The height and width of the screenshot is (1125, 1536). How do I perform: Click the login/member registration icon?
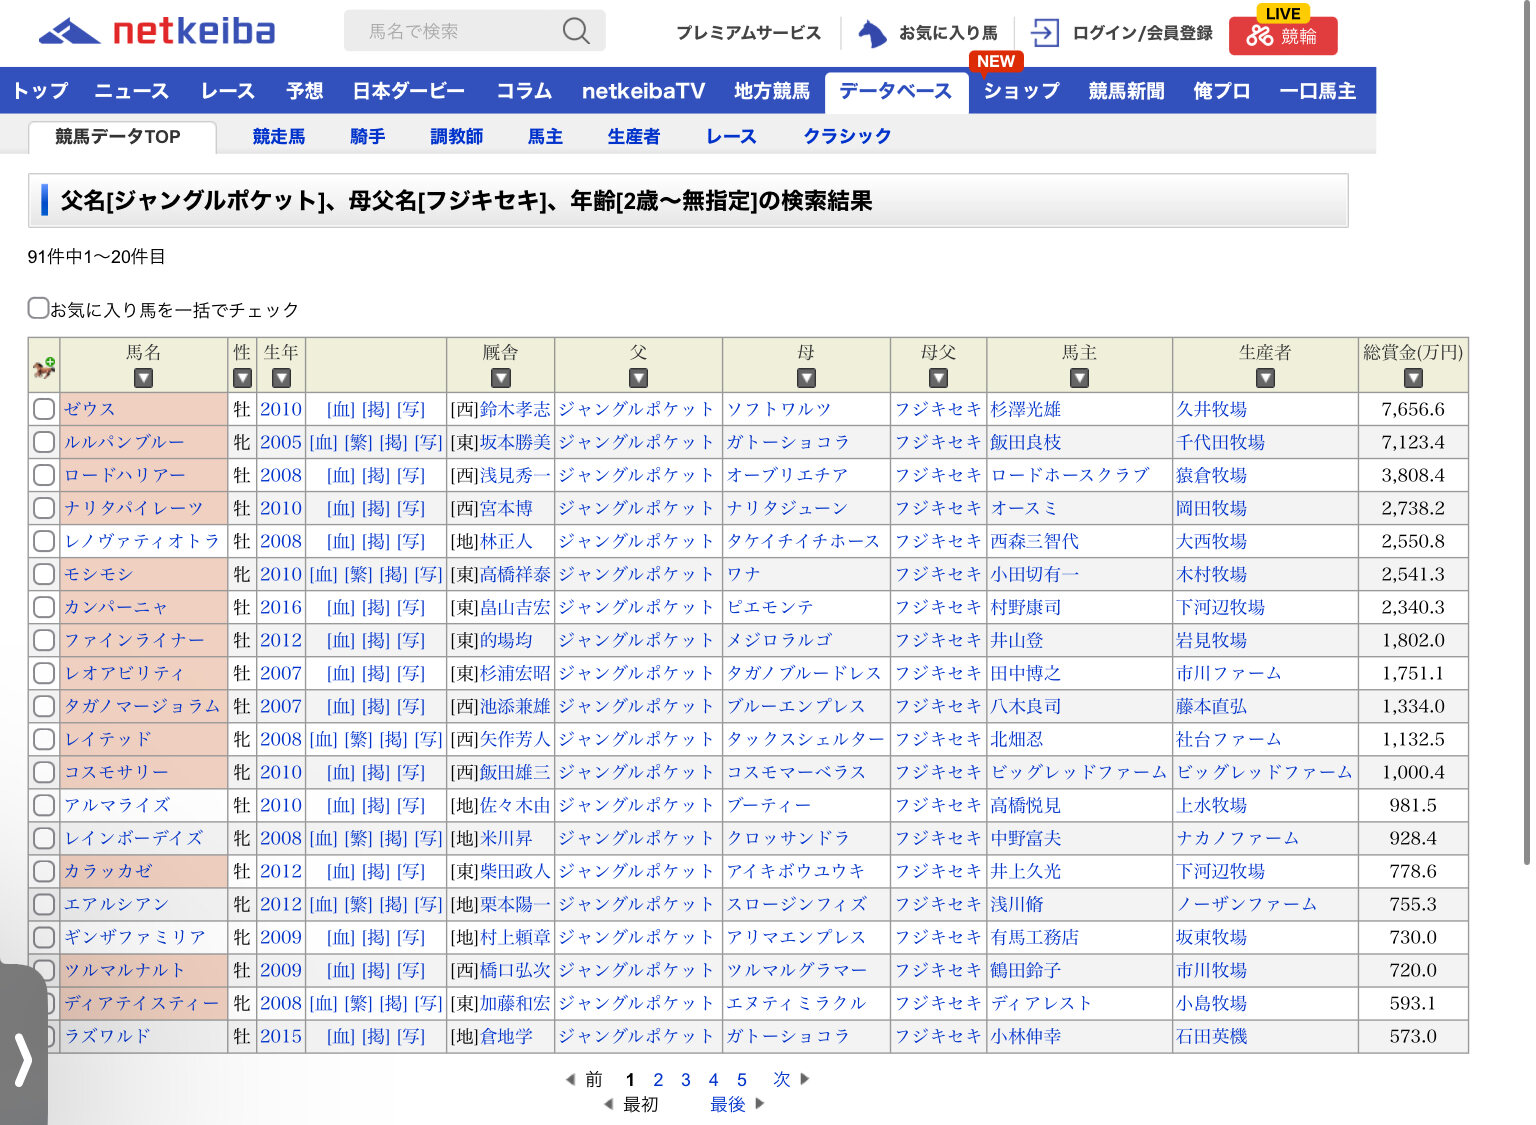point(1045,33)
